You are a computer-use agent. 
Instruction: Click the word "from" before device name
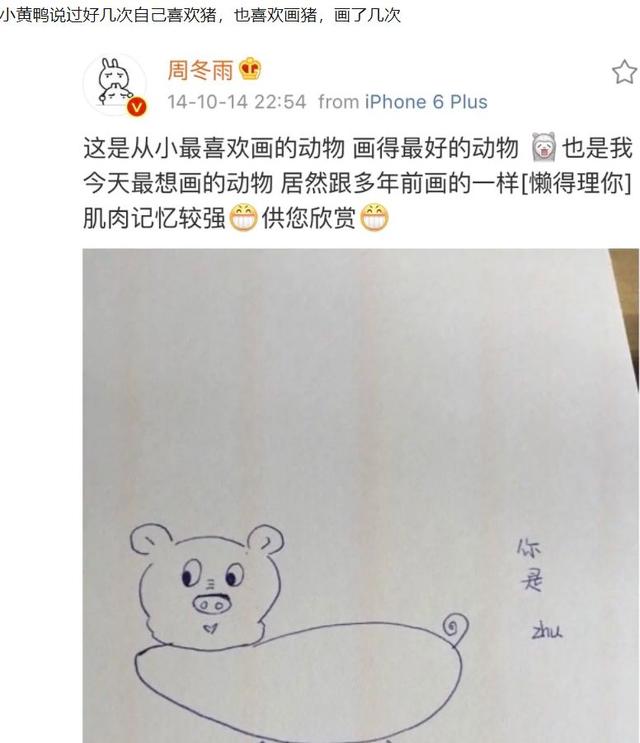point(338,102)
